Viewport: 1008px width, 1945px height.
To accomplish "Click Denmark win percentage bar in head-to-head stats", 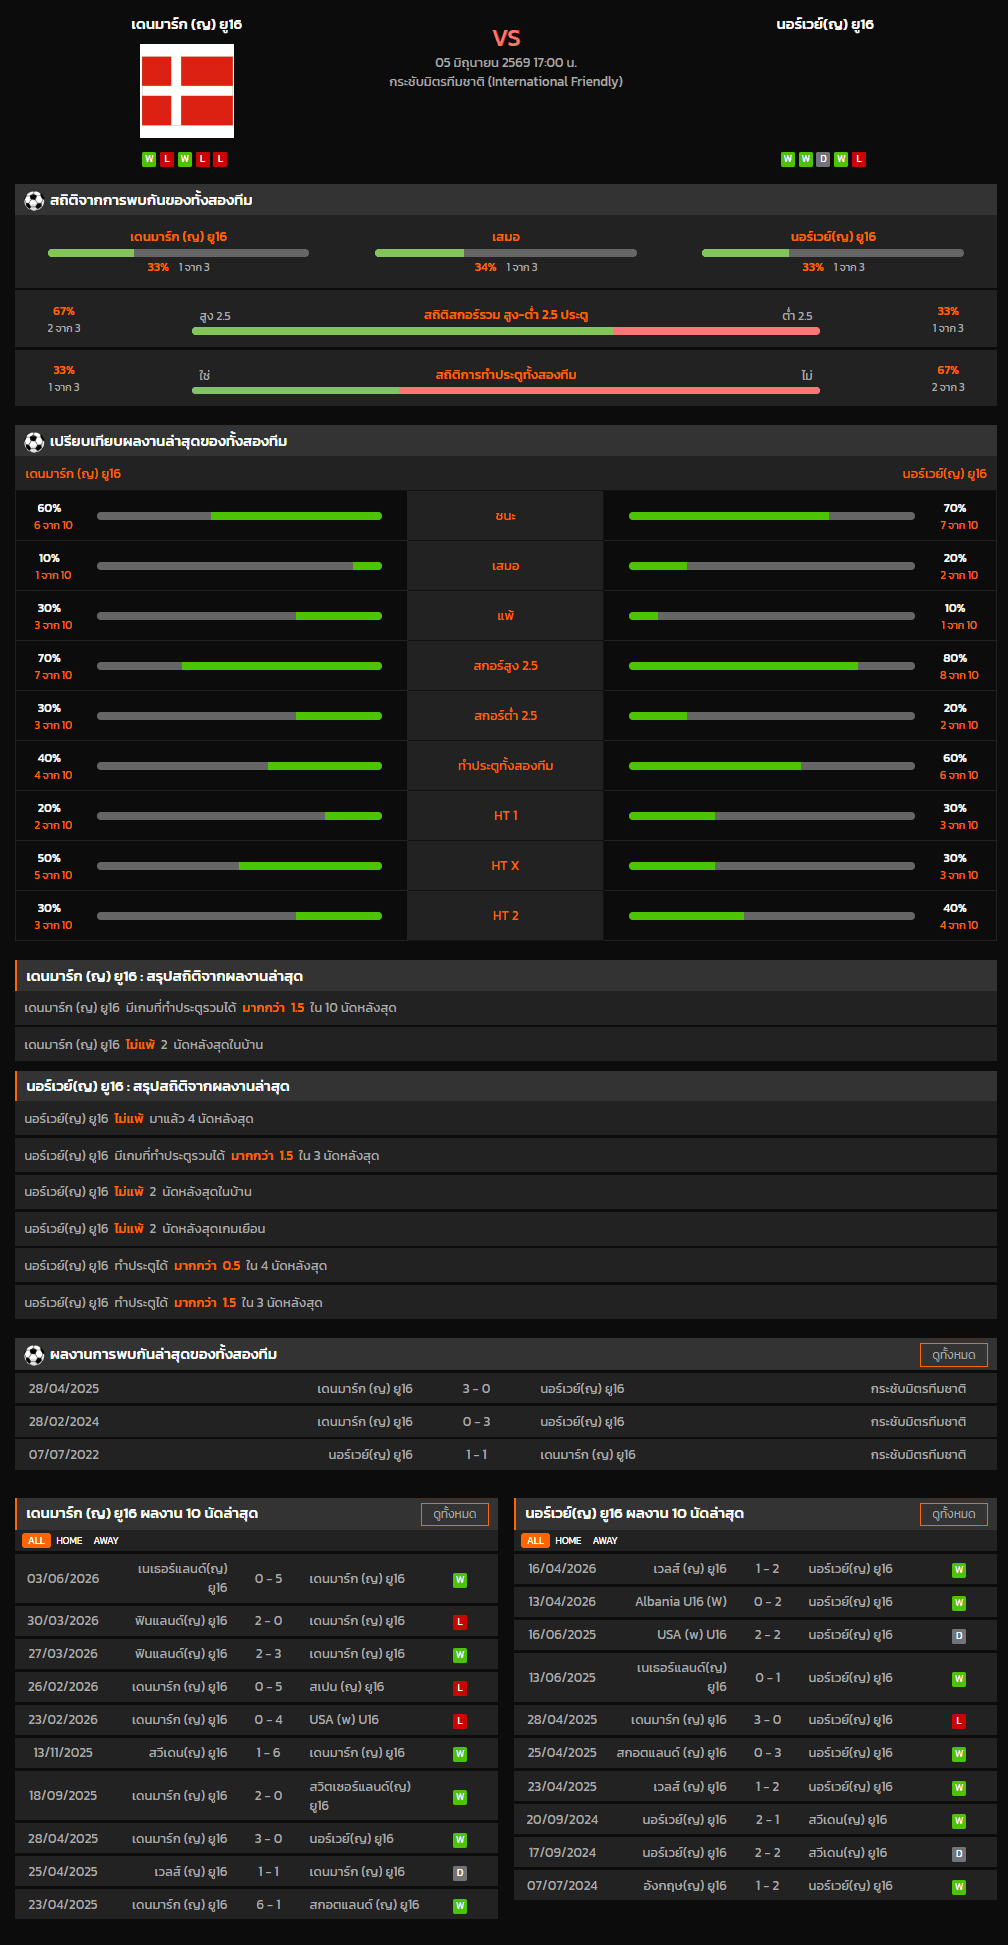I will coord(178,253).
